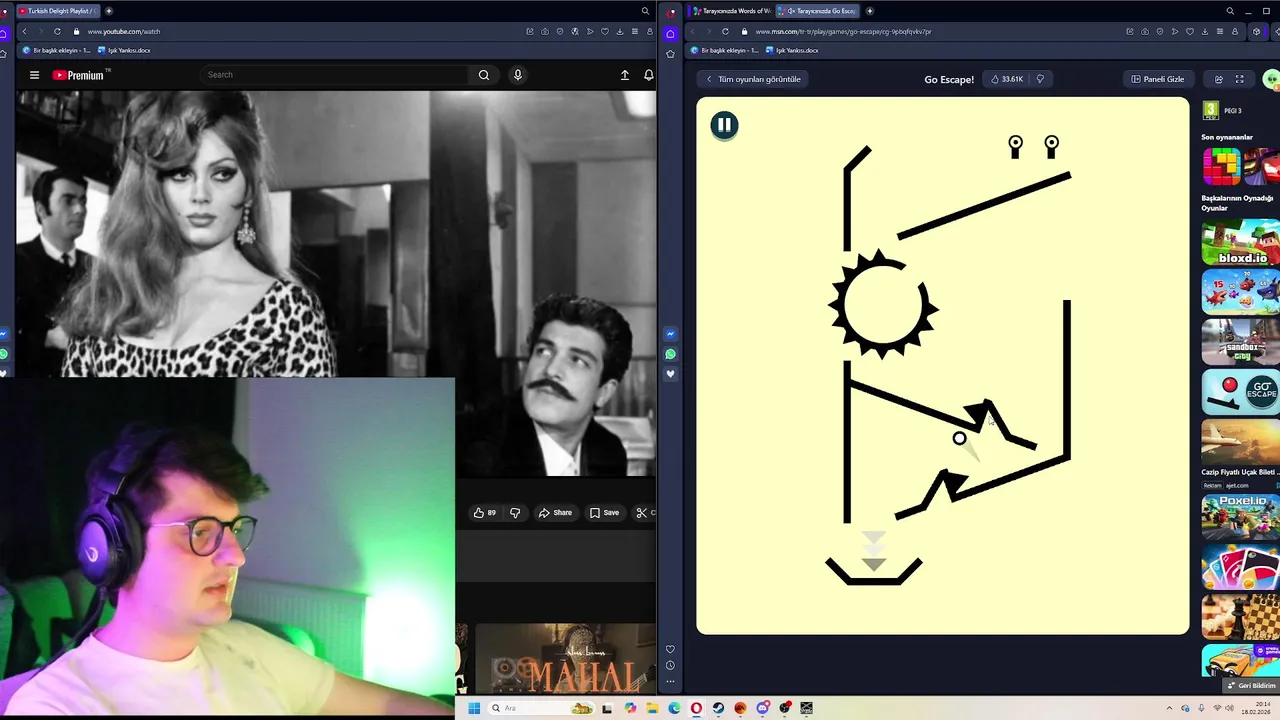This screenshot has width=1280, height=720.
Task: Open the Windows Start menu
Action: [473, 708]
